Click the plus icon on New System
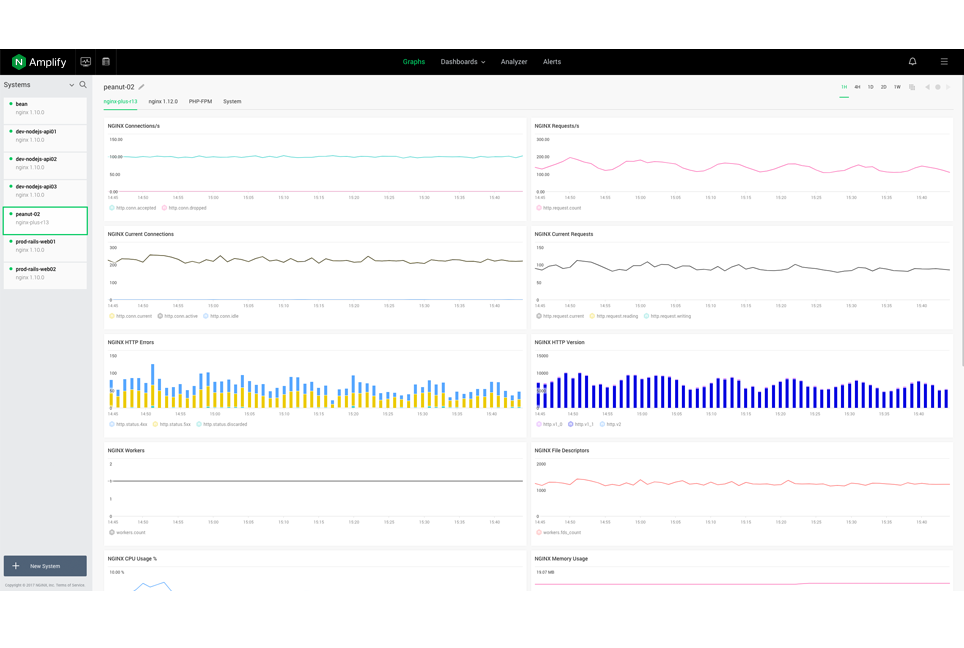Image resolution: width=964 pixels, height=648 pixels. pyautogui.click(x=16, y=566)
